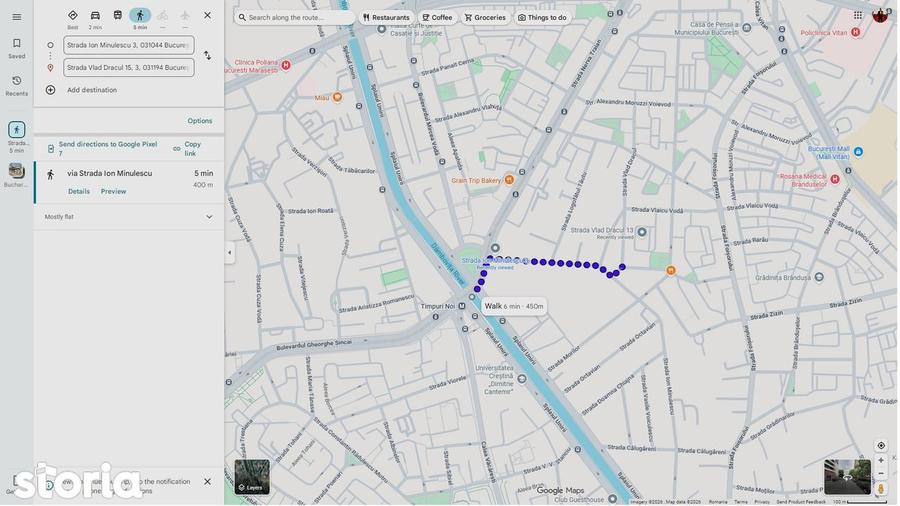This screenshot has width=900, height=506.
Task: Select driving travel mode
Action: (x=95, y=15)
